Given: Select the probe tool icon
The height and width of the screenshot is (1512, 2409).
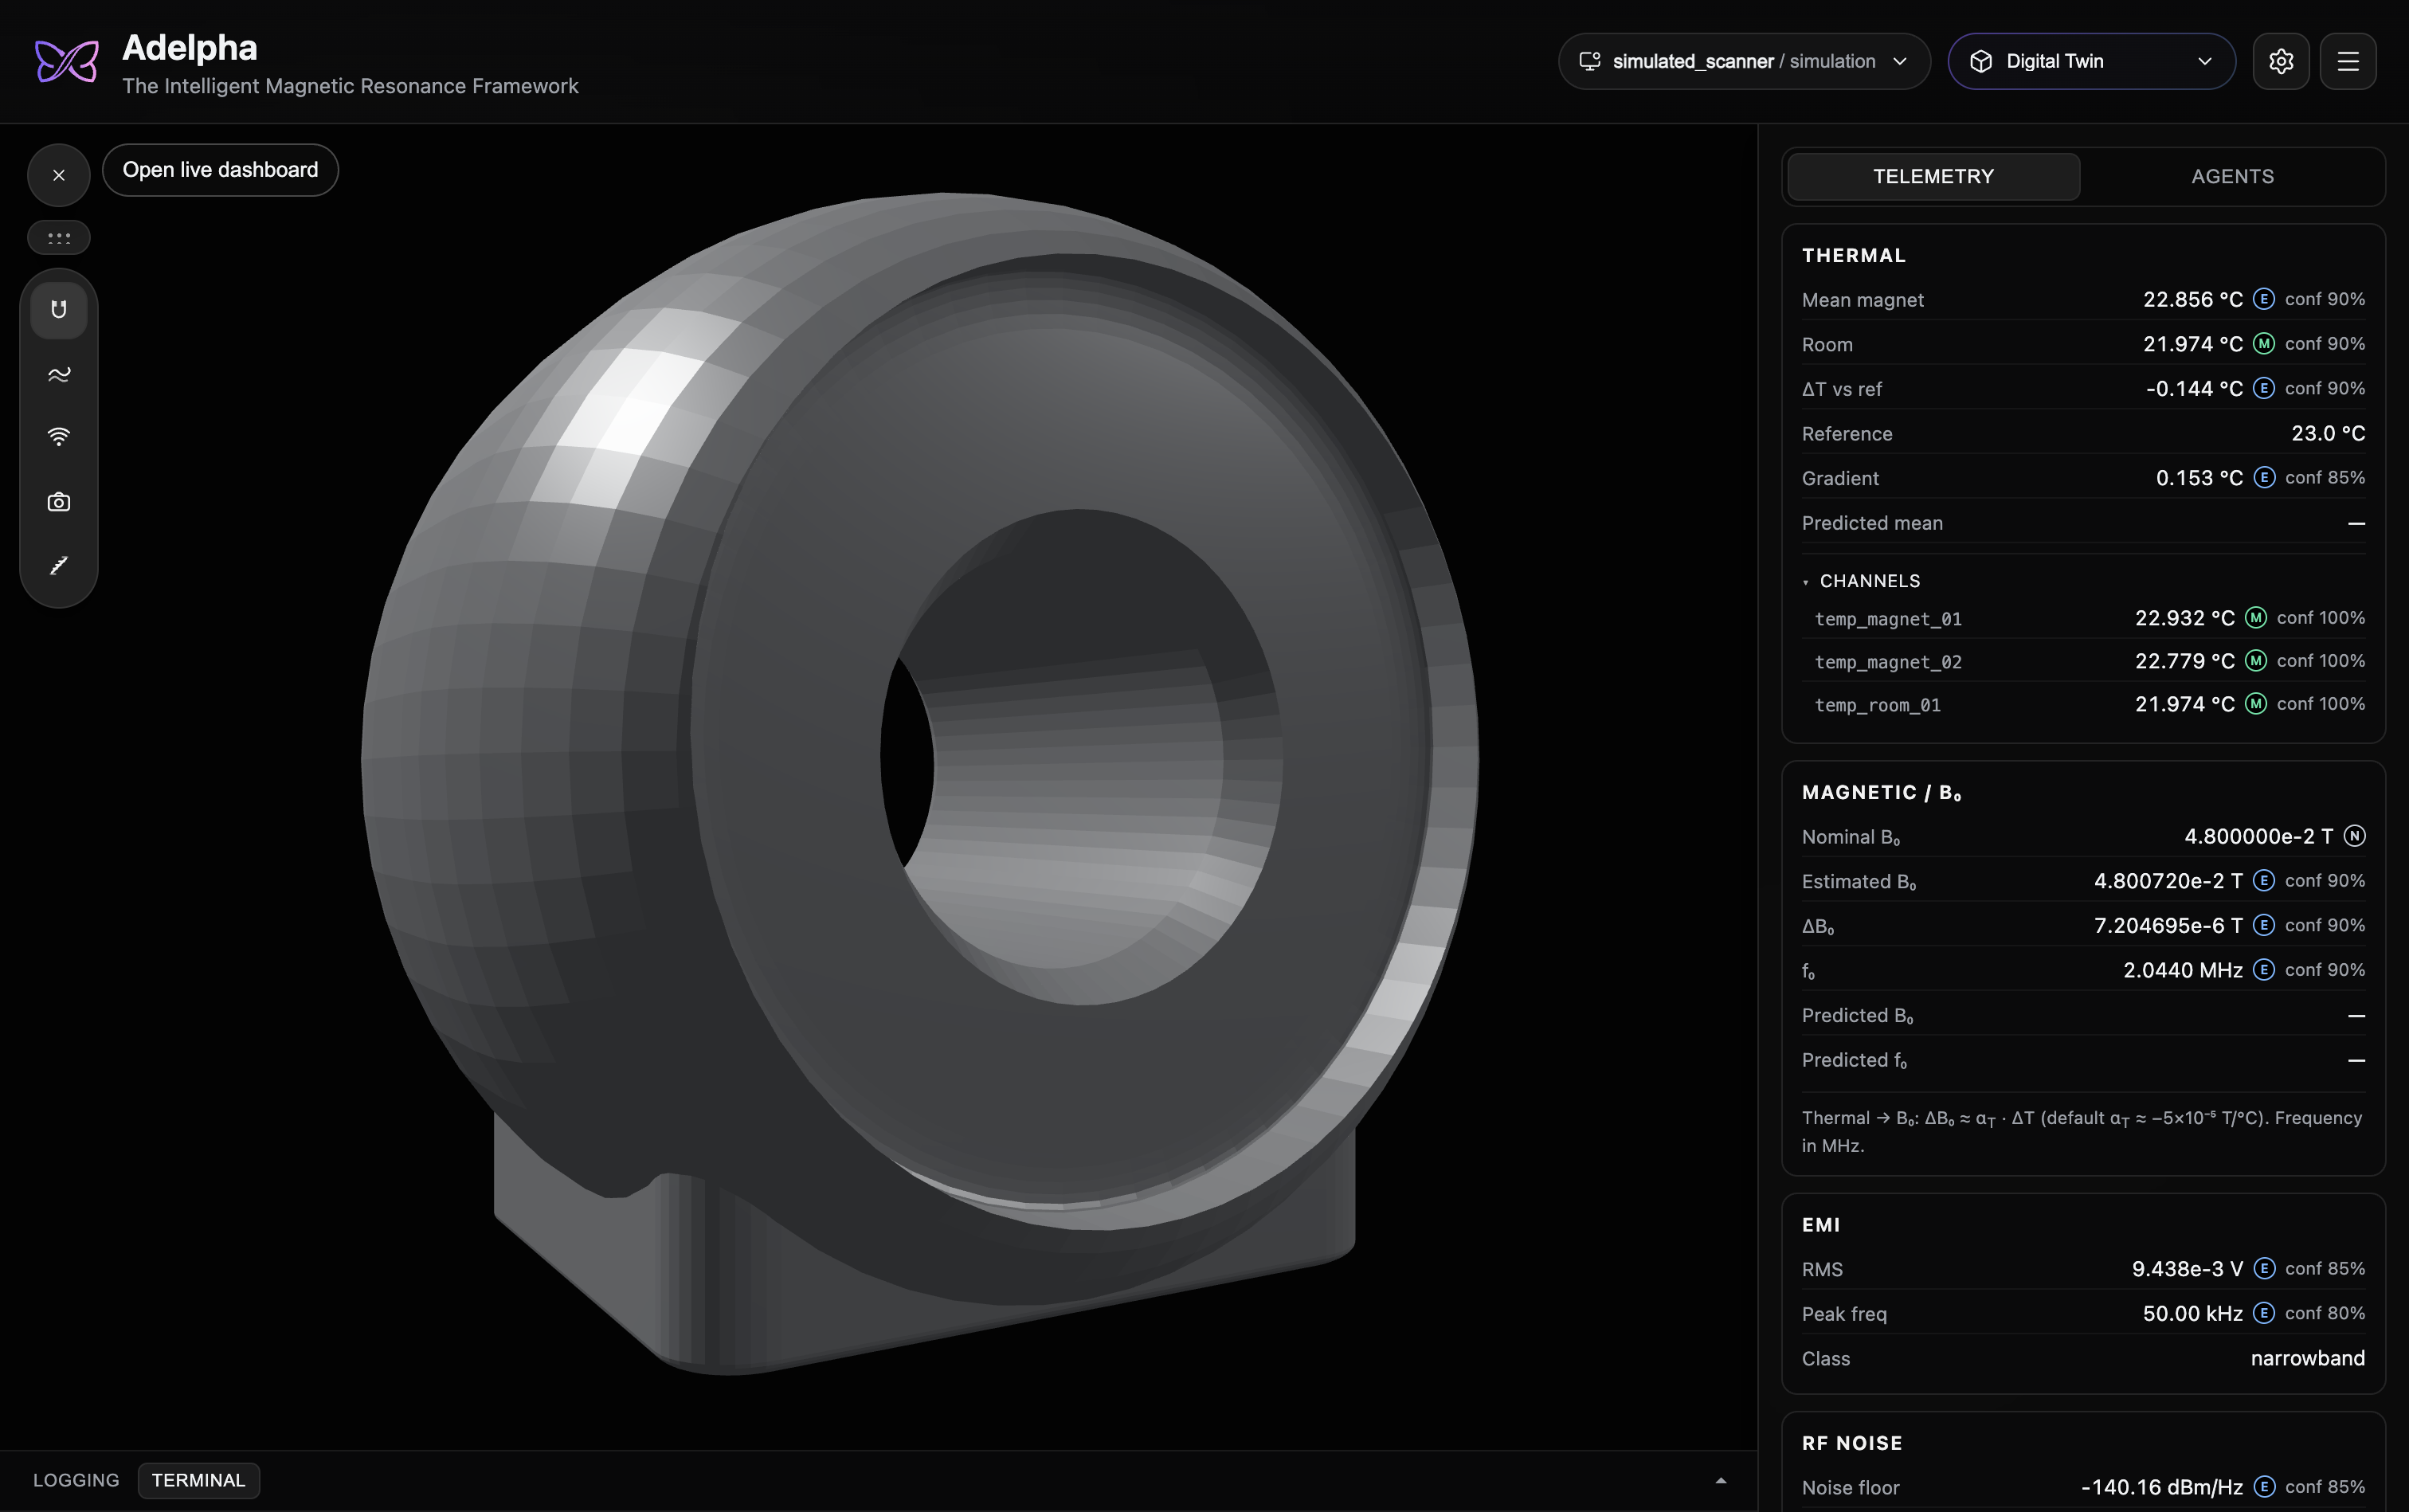Looking at the screenshot, I should point(59,566).
